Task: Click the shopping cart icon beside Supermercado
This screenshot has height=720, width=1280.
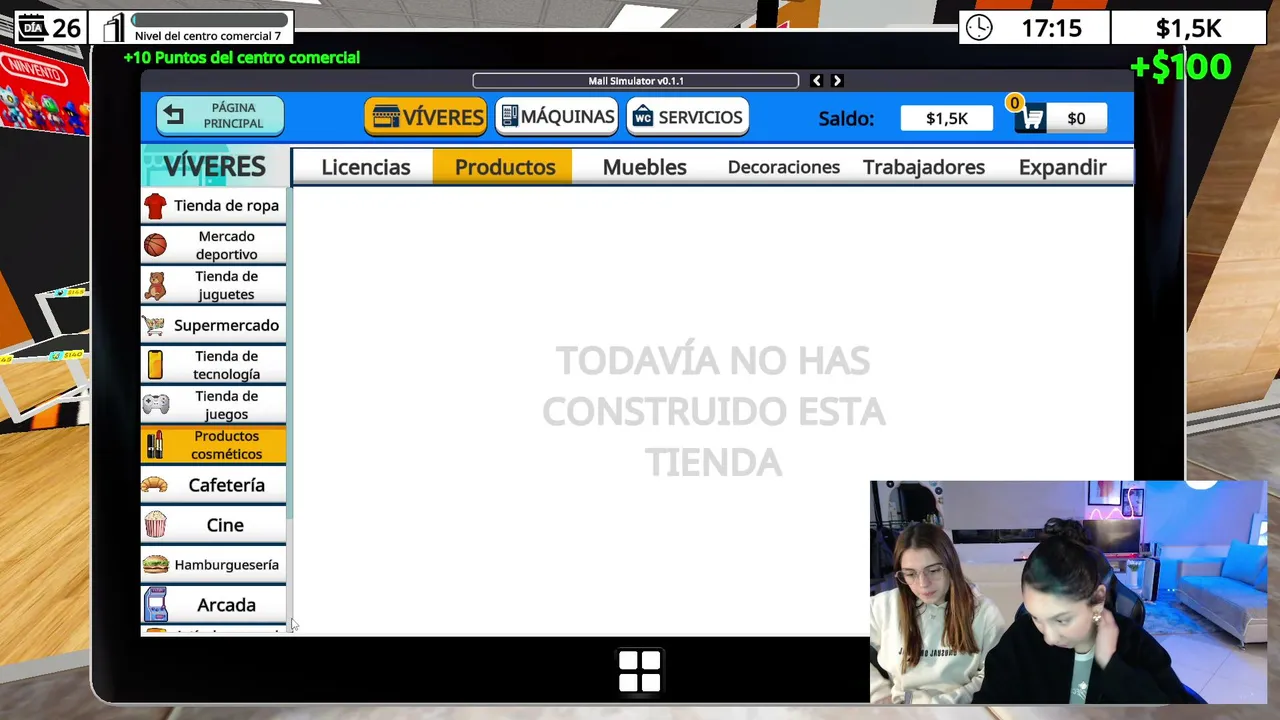Action: pos(154,325)
